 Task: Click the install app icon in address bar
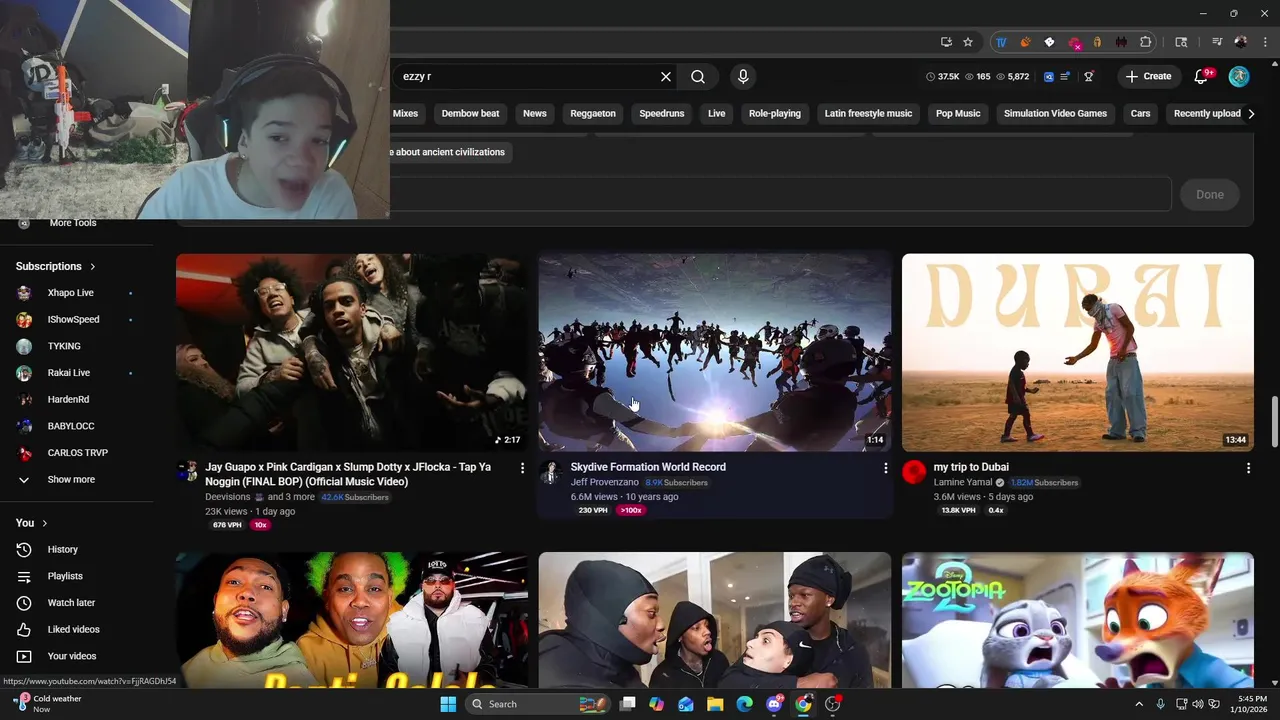coord(946,42)
